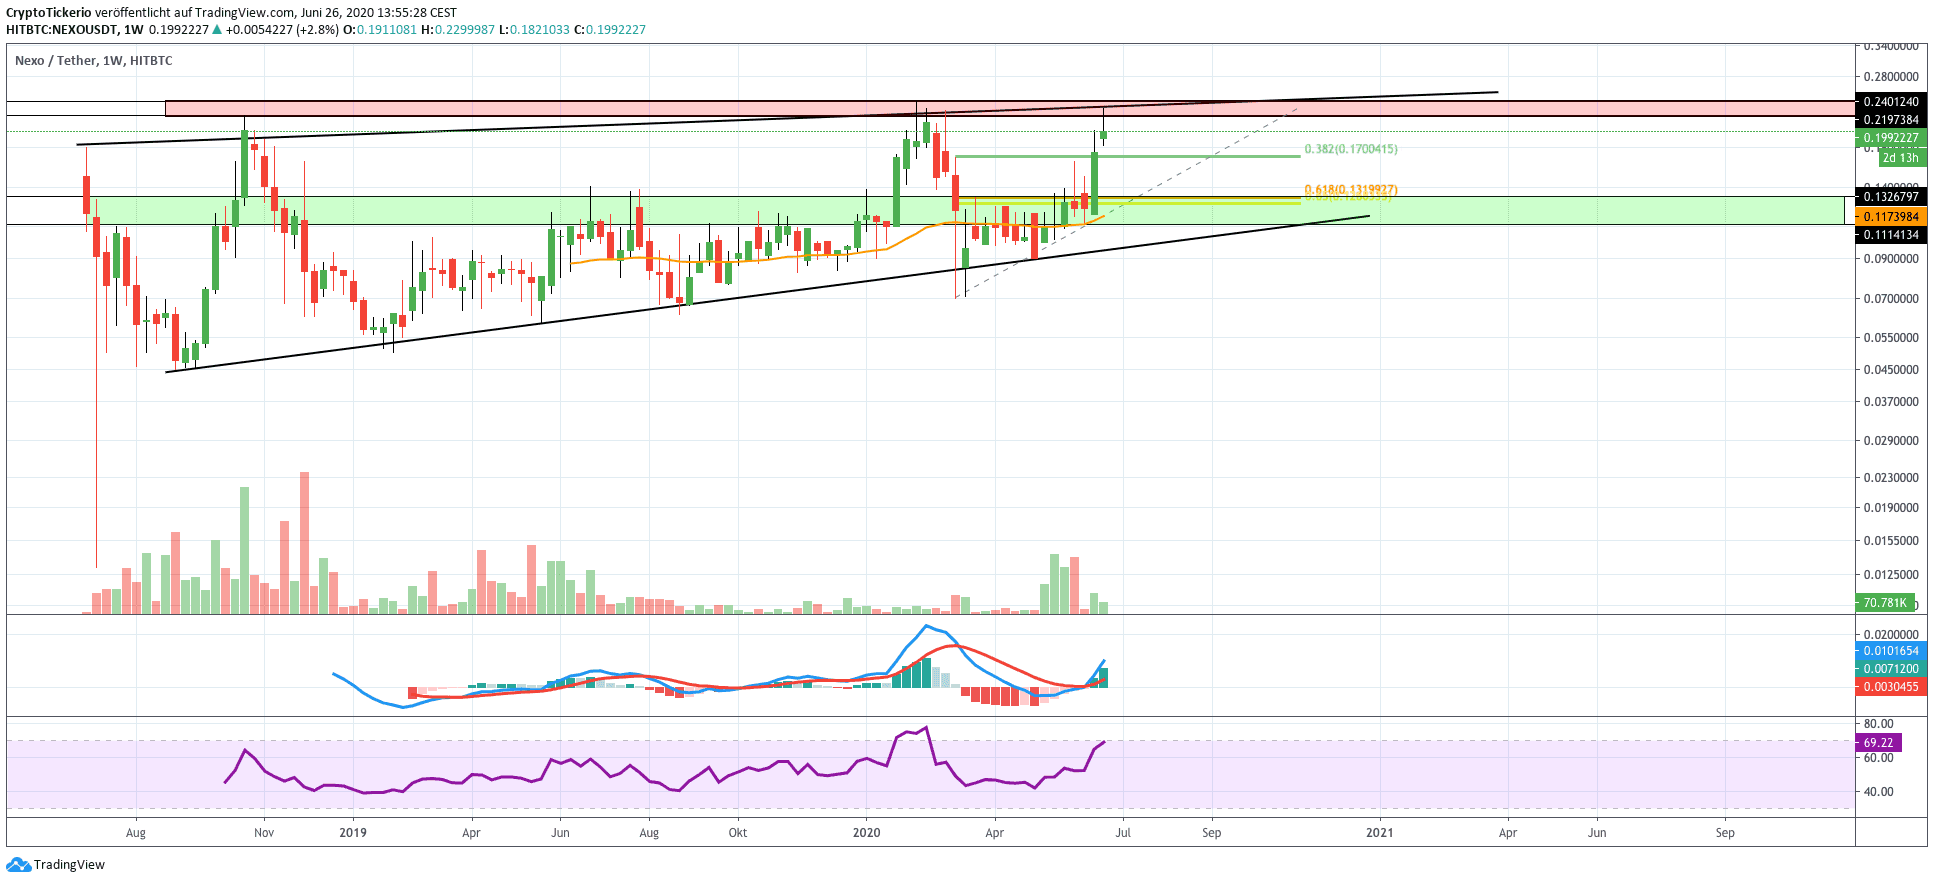Select the 0.1326797 price label
This screenshot has width=1934, height=883.
tap(1891, 197)
